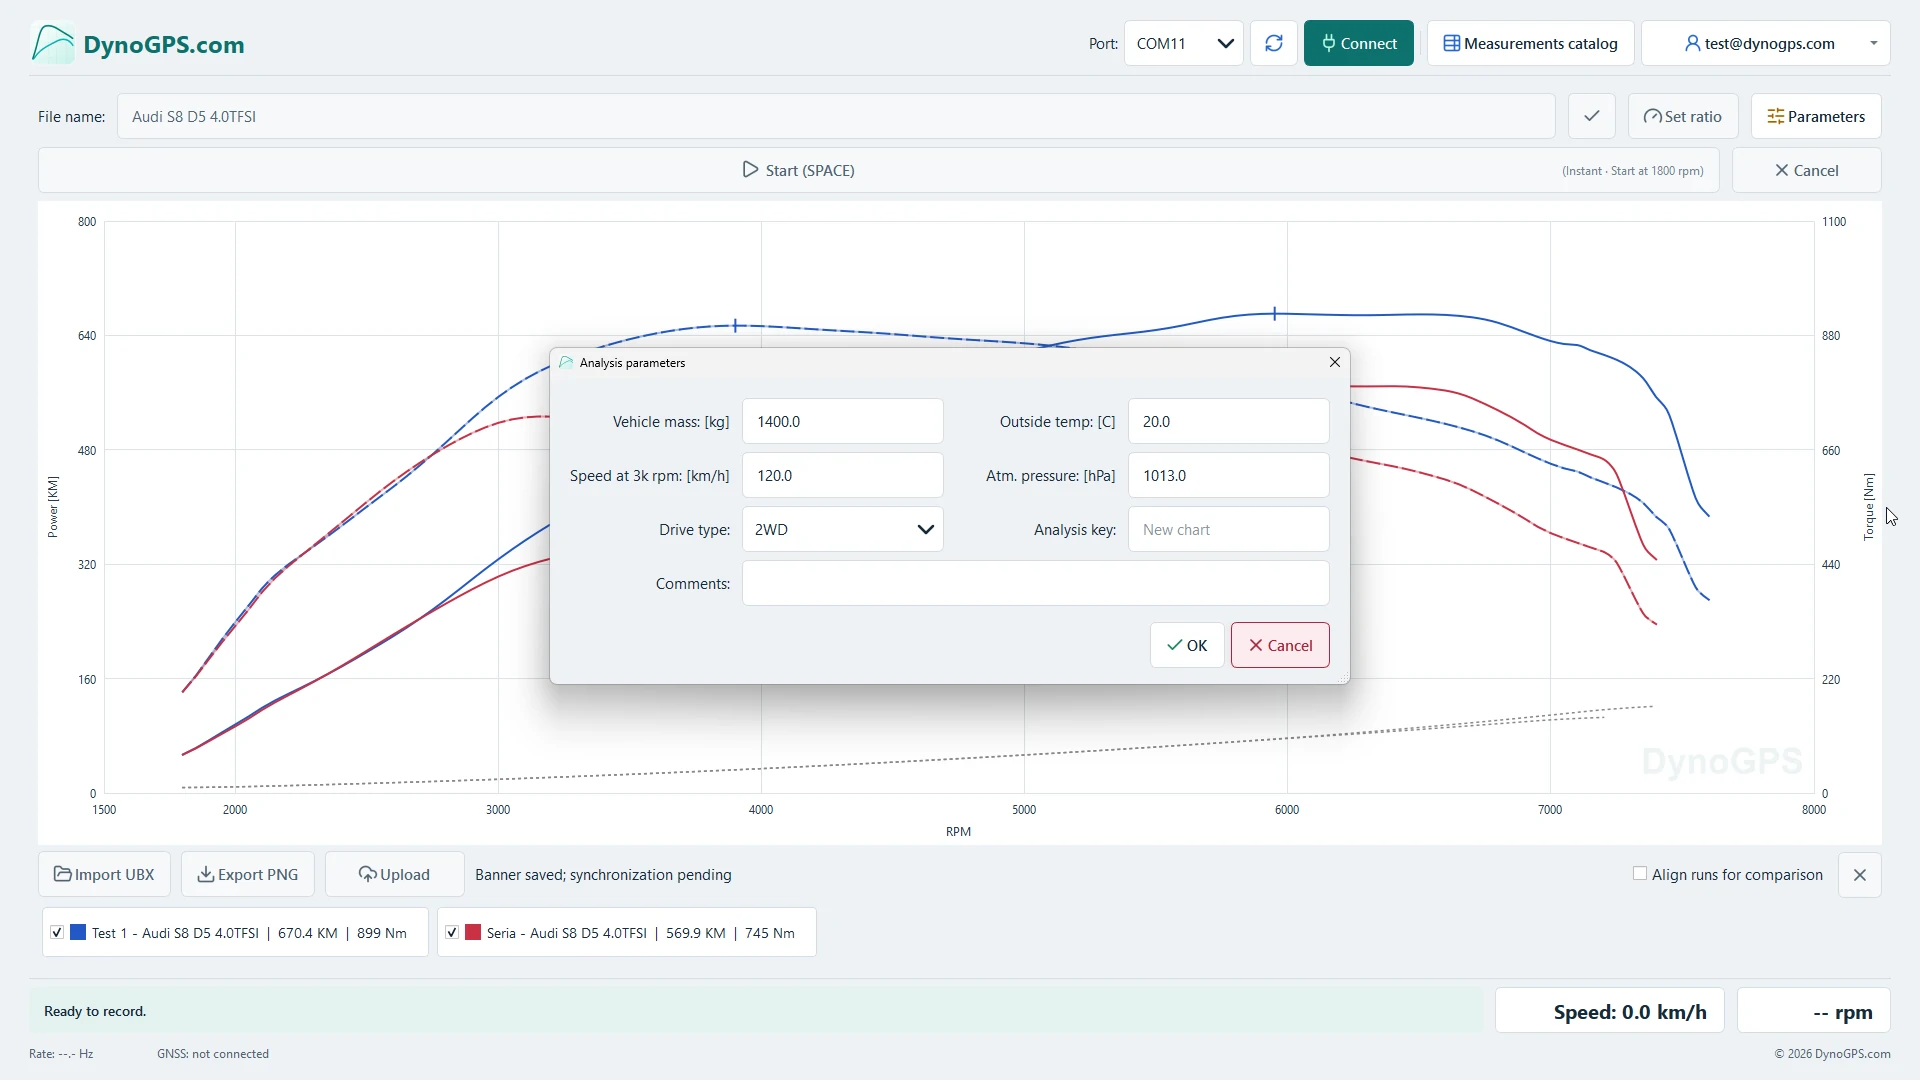Export the chart as PNG
Image resolution: width=1920 pixels, height=1080 pixels.
[247, 875]
